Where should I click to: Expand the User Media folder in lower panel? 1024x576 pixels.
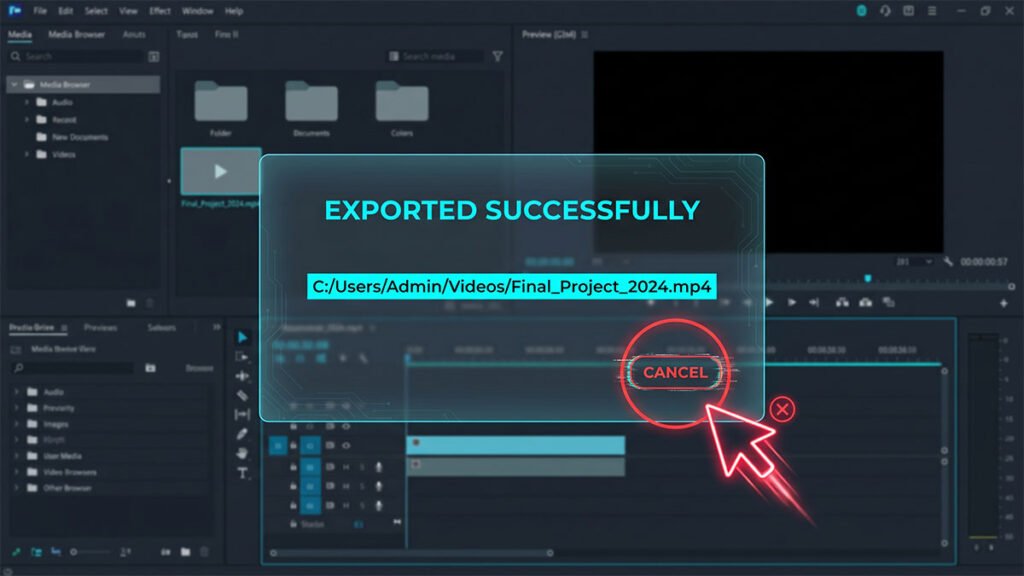click(x=16, y=456)
